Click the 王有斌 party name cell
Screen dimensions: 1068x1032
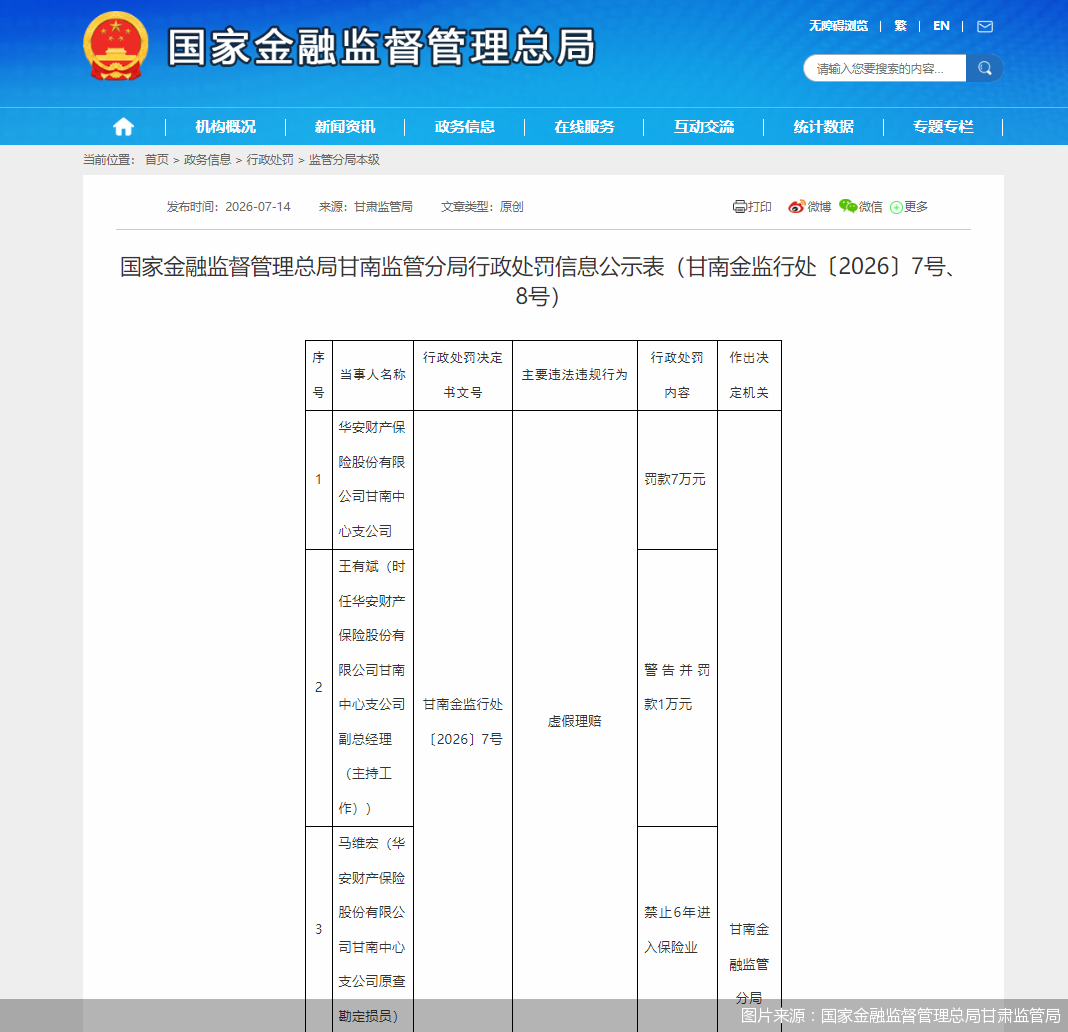click(x=373, y=687)
